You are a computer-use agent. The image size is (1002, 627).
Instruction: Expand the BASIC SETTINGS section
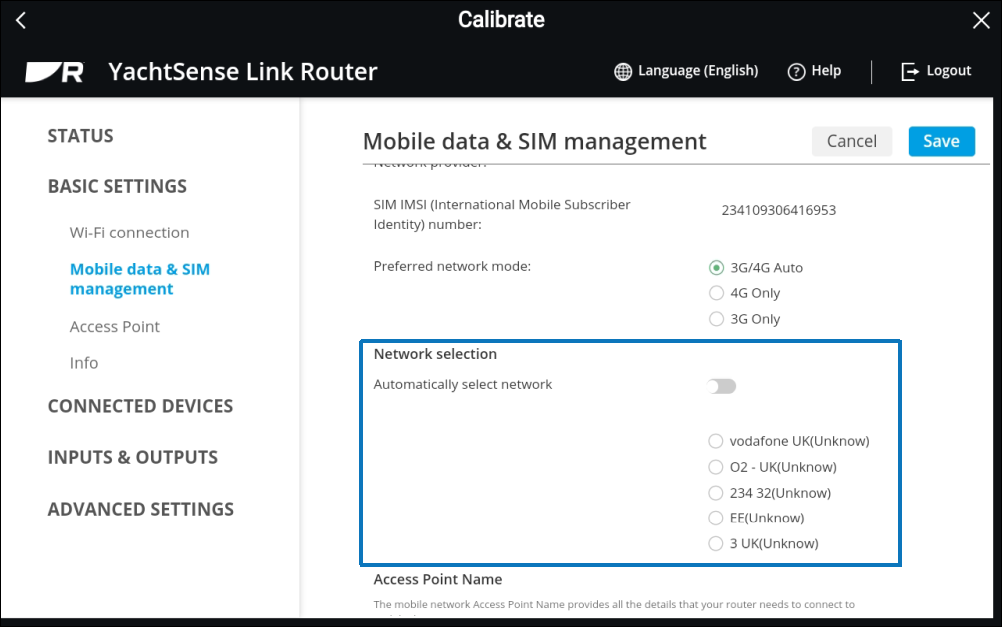coord(118,186)
